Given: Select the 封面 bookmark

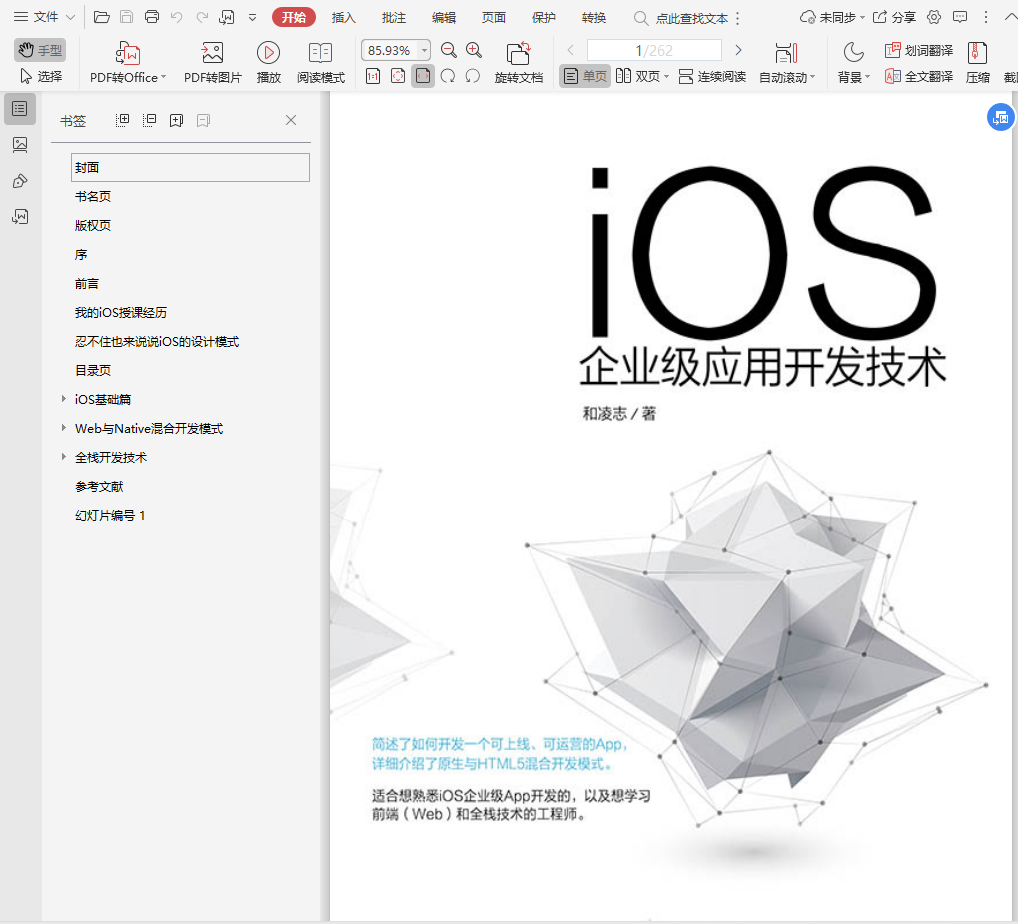Looking at the screenshot, I should point(190,168).
